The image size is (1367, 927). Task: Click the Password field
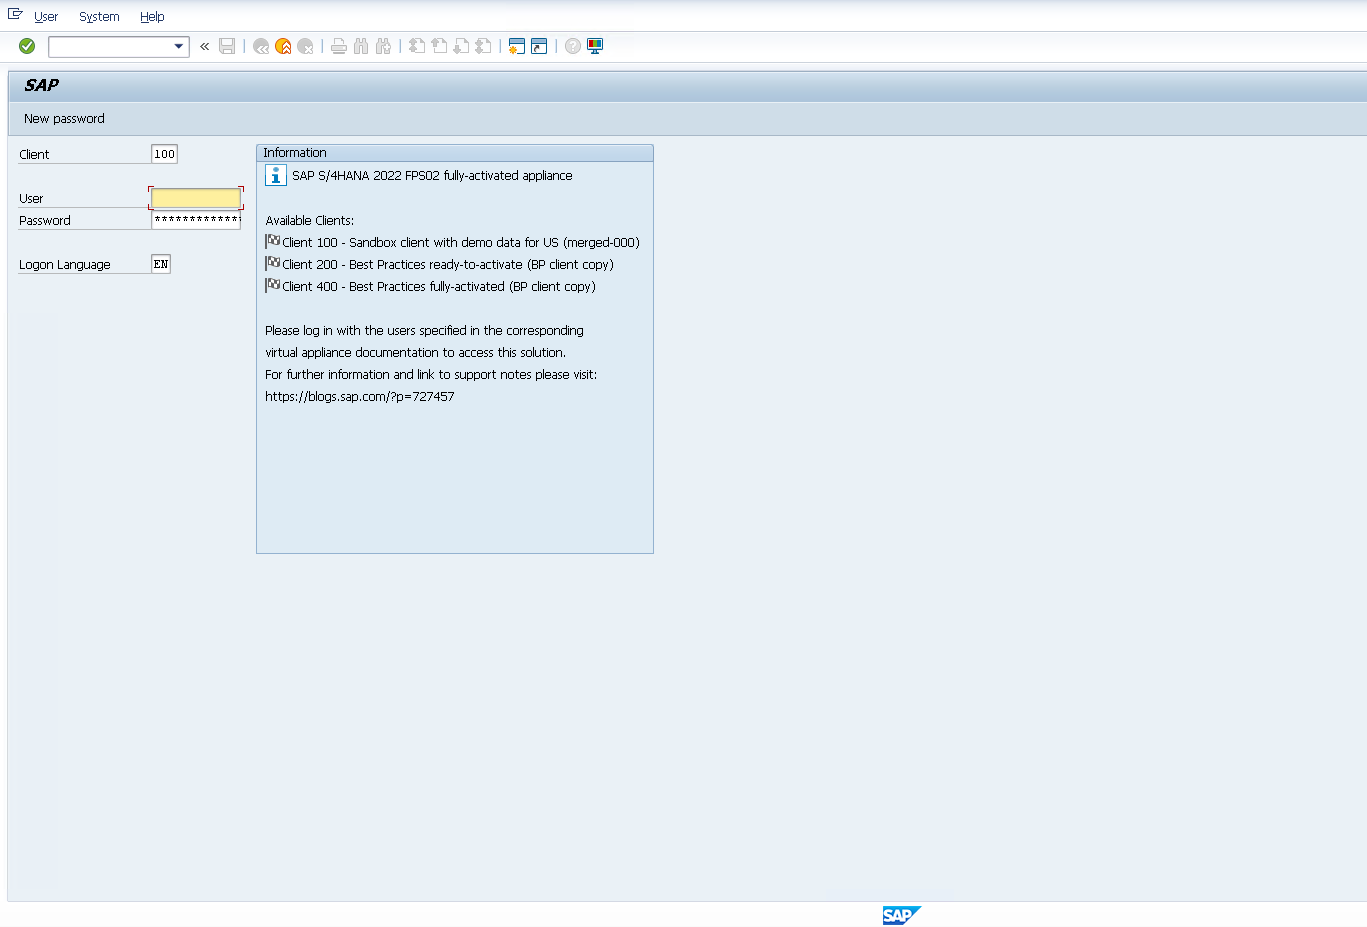click(x=196, y=220)
